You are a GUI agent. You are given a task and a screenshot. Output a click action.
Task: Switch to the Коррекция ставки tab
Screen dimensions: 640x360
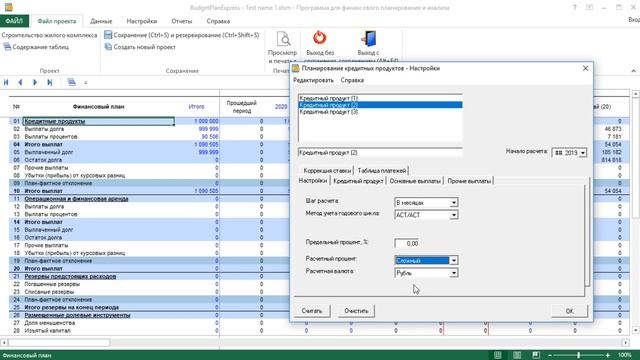(327, 171)
